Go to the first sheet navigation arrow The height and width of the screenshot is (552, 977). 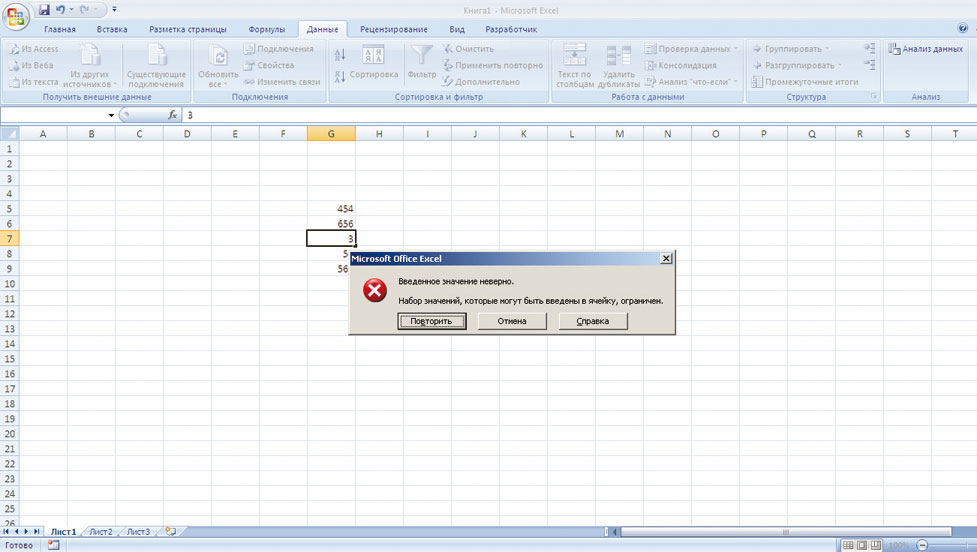click(x=6, y=531)
